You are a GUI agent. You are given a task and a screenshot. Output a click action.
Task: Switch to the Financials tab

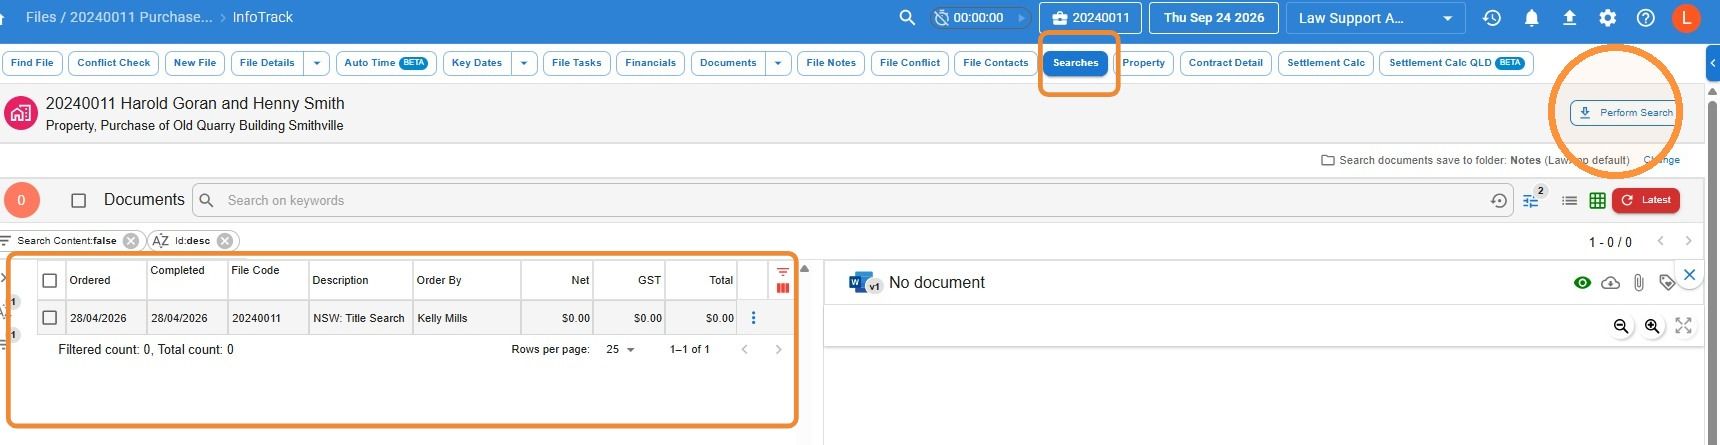pyautogui.click(x=651, y=63)
